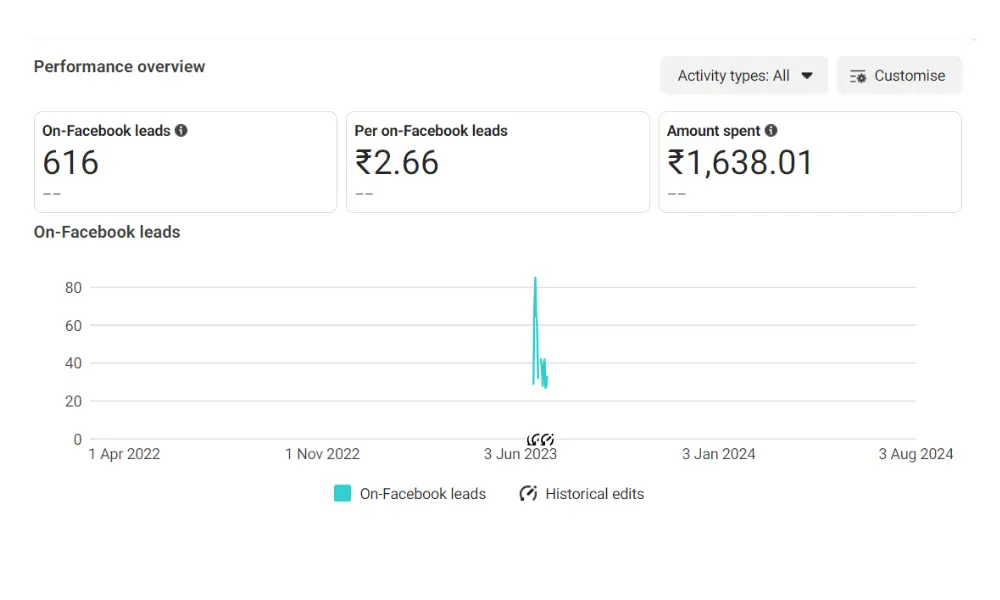Open the Activity types: All dropdown
The height and width of the screenshot is (600, 1000).
tap(744, 75)
